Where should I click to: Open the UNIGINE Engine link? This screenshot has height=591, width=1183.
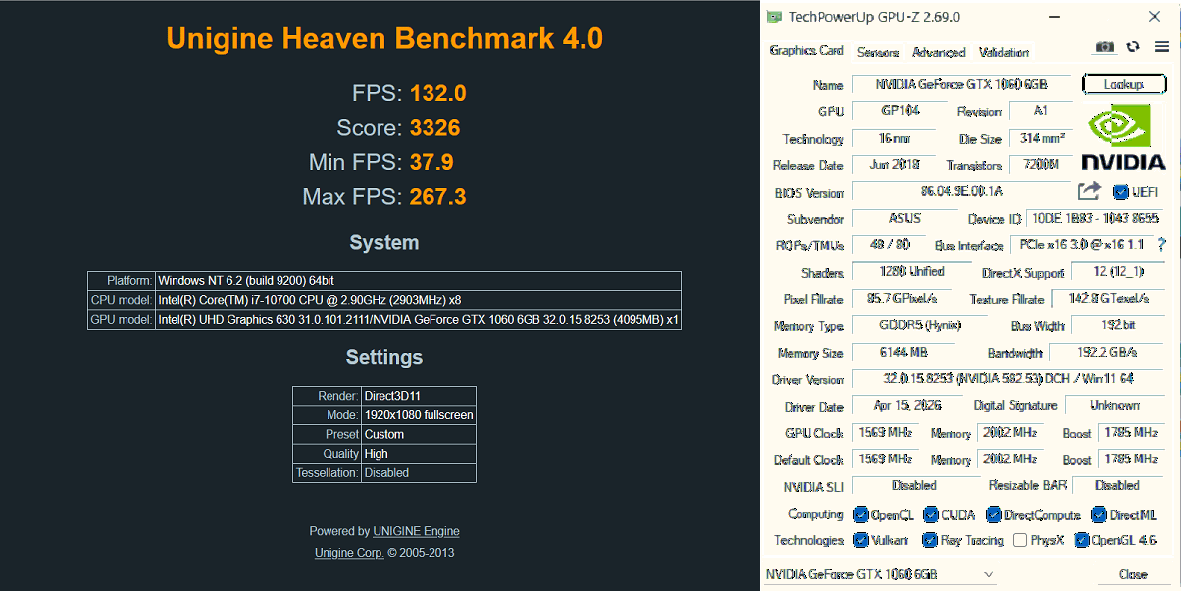416,531
